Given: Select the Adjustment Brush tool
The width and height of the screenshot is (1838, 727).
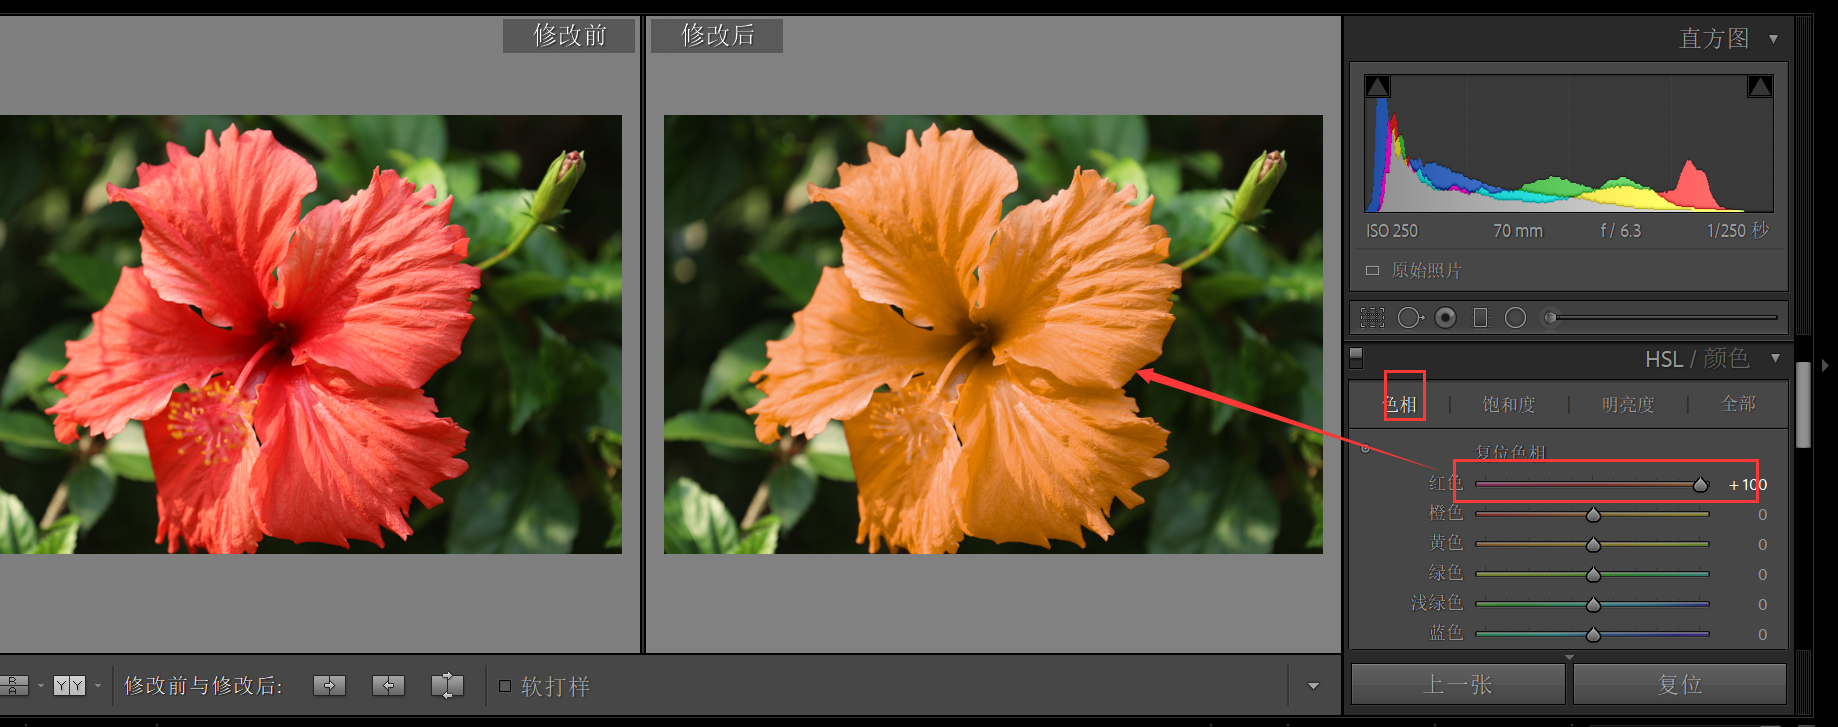Looking at the screenshot, I should (1551, 318).
